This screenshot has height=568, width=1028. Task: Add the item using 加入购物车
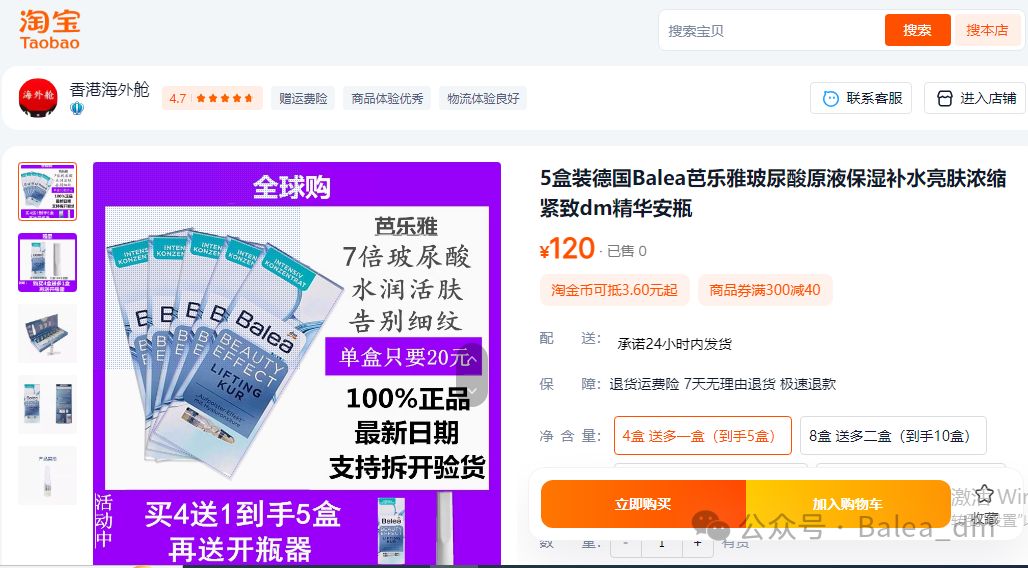[848, 504]
